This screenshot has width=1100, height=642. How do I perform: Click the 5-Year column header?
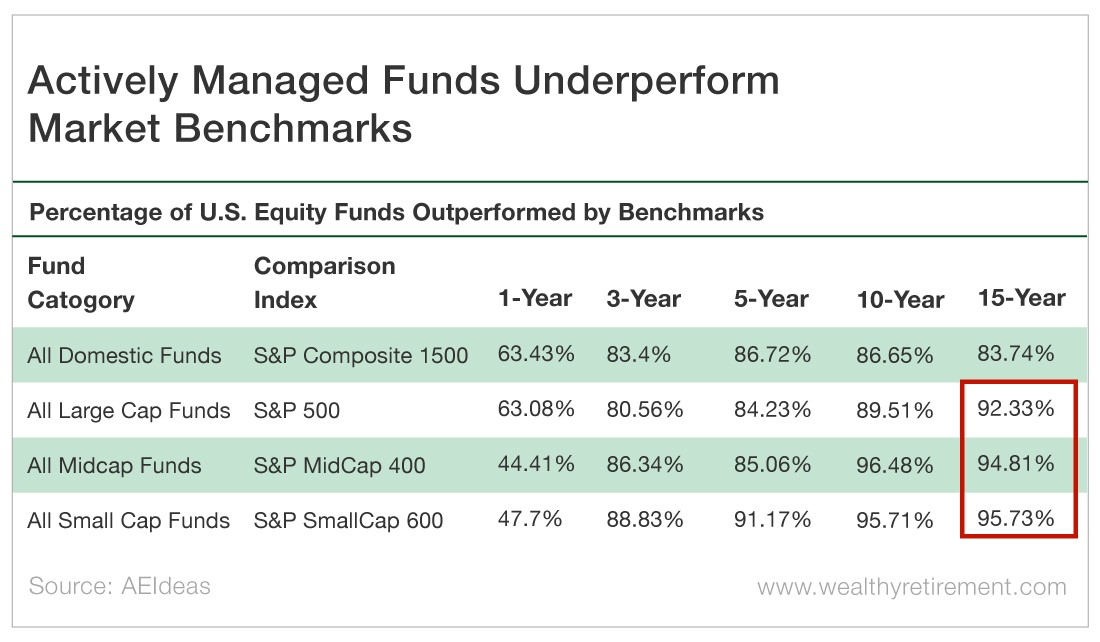pos(771,299)
